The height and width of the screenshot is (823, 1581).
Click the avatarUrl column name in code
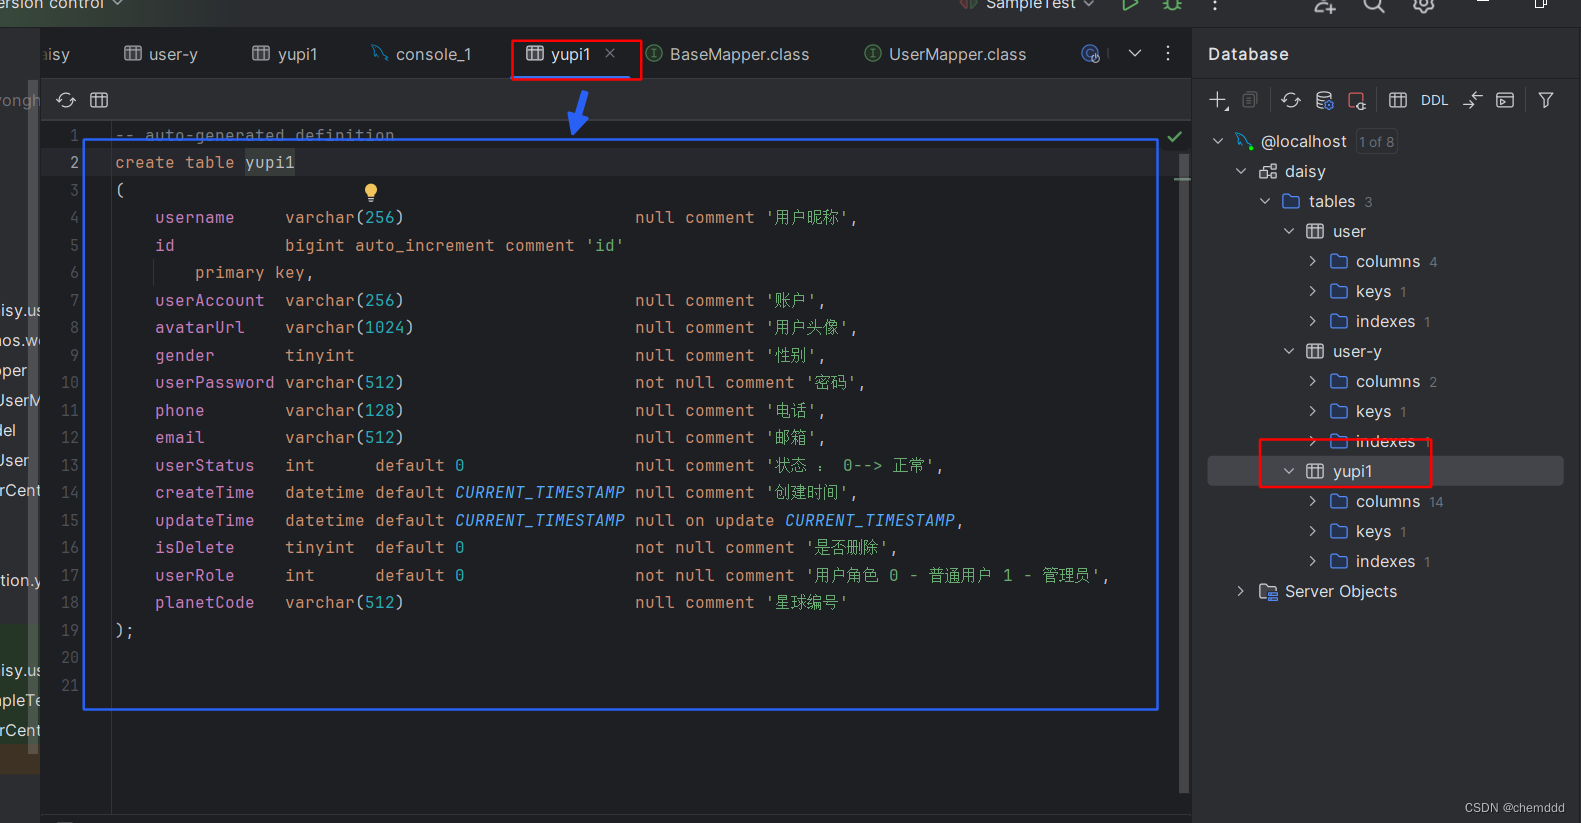pos(199,327)
